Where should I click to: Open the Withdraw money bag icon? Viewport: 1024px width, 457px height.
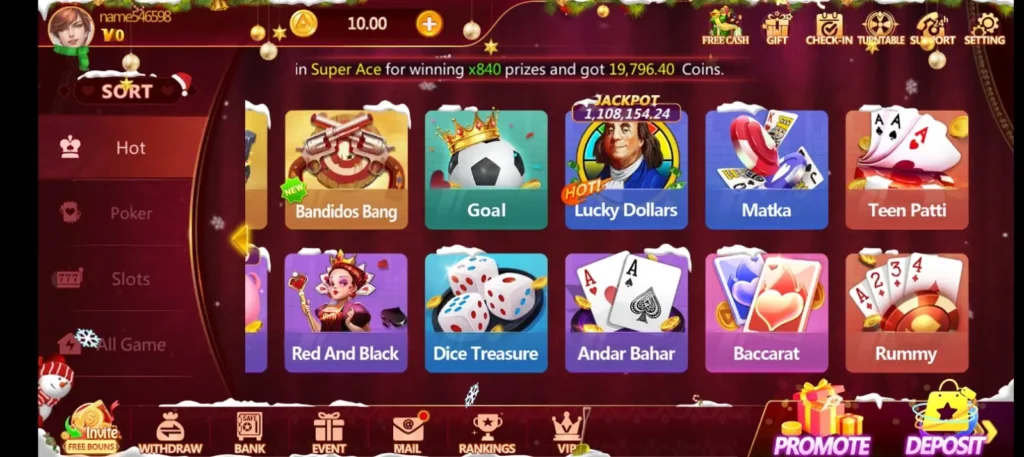point(170,433)
